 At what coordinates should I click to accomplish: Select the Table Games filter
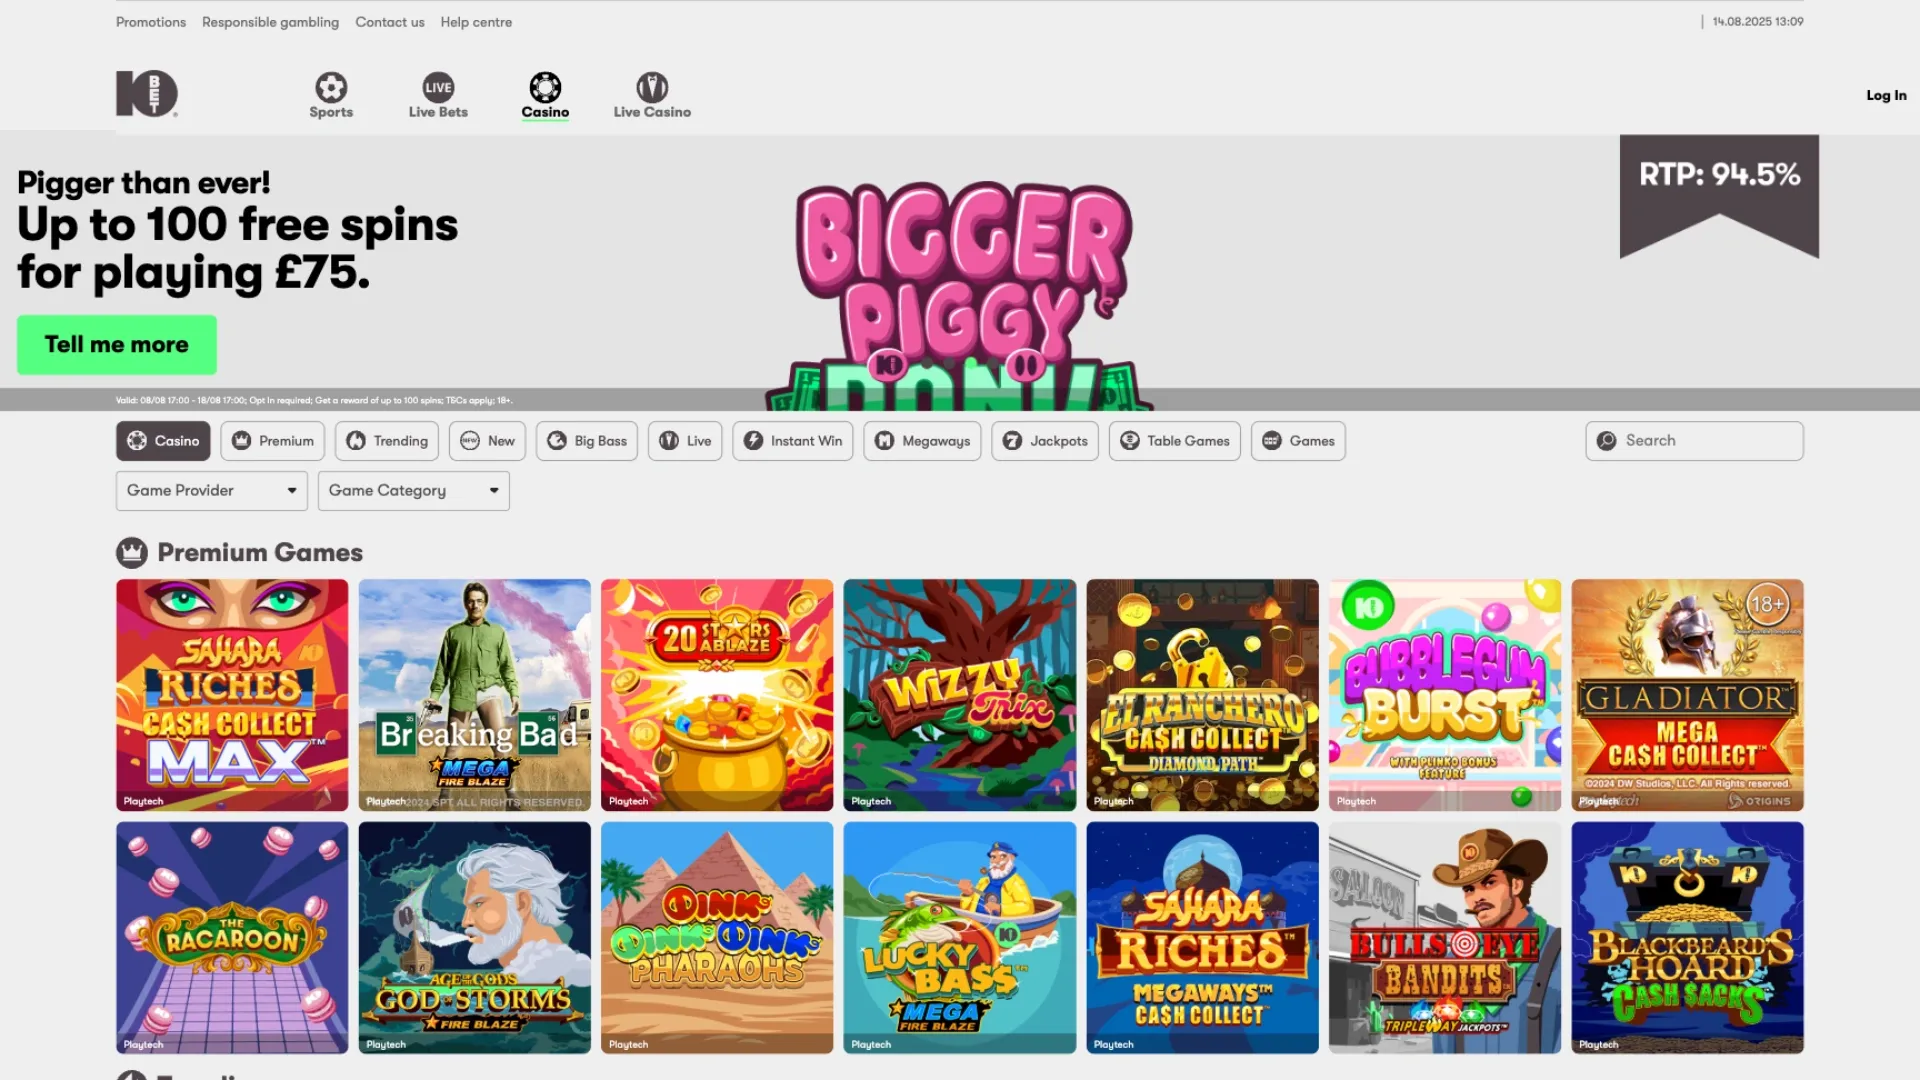tap(1175, 441)
